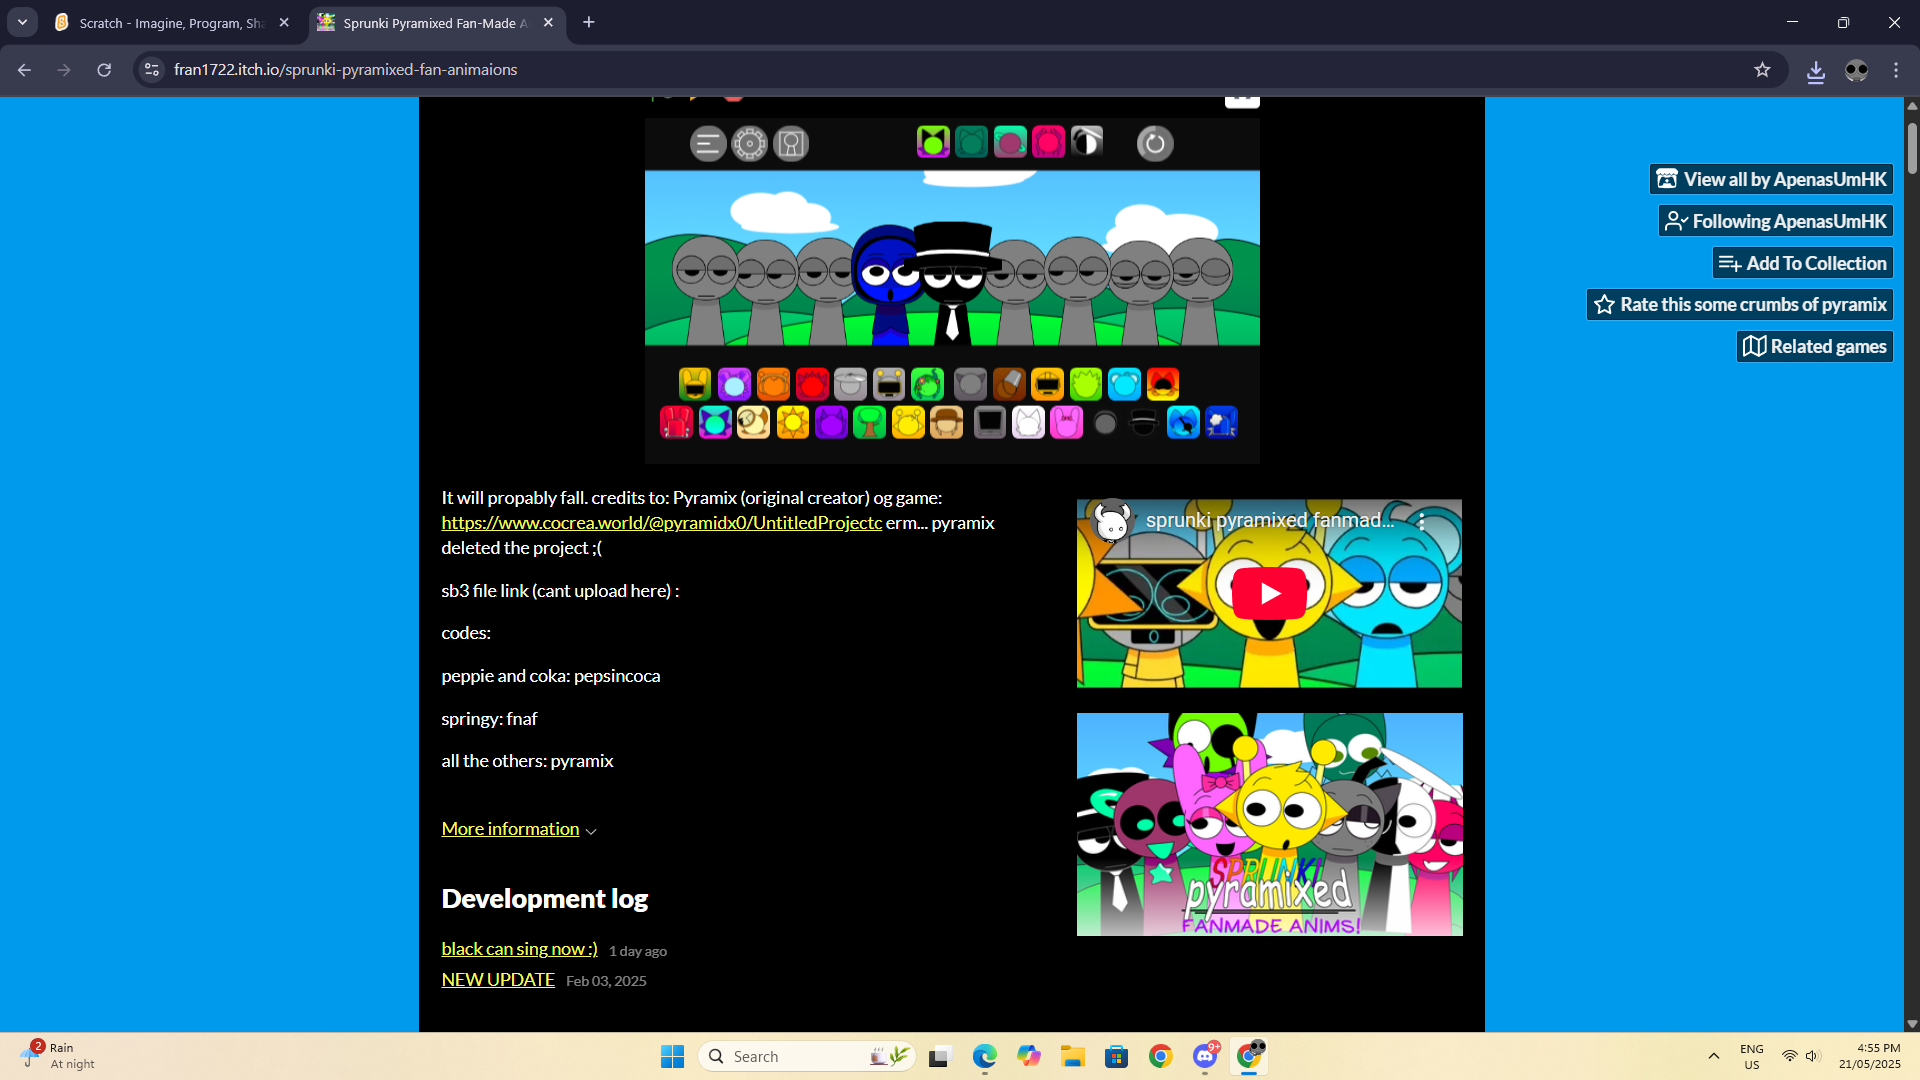Pick the yellow bunny character icon
The image size is (1920, 1080).
pyautogui.click(x=695, y=384)
